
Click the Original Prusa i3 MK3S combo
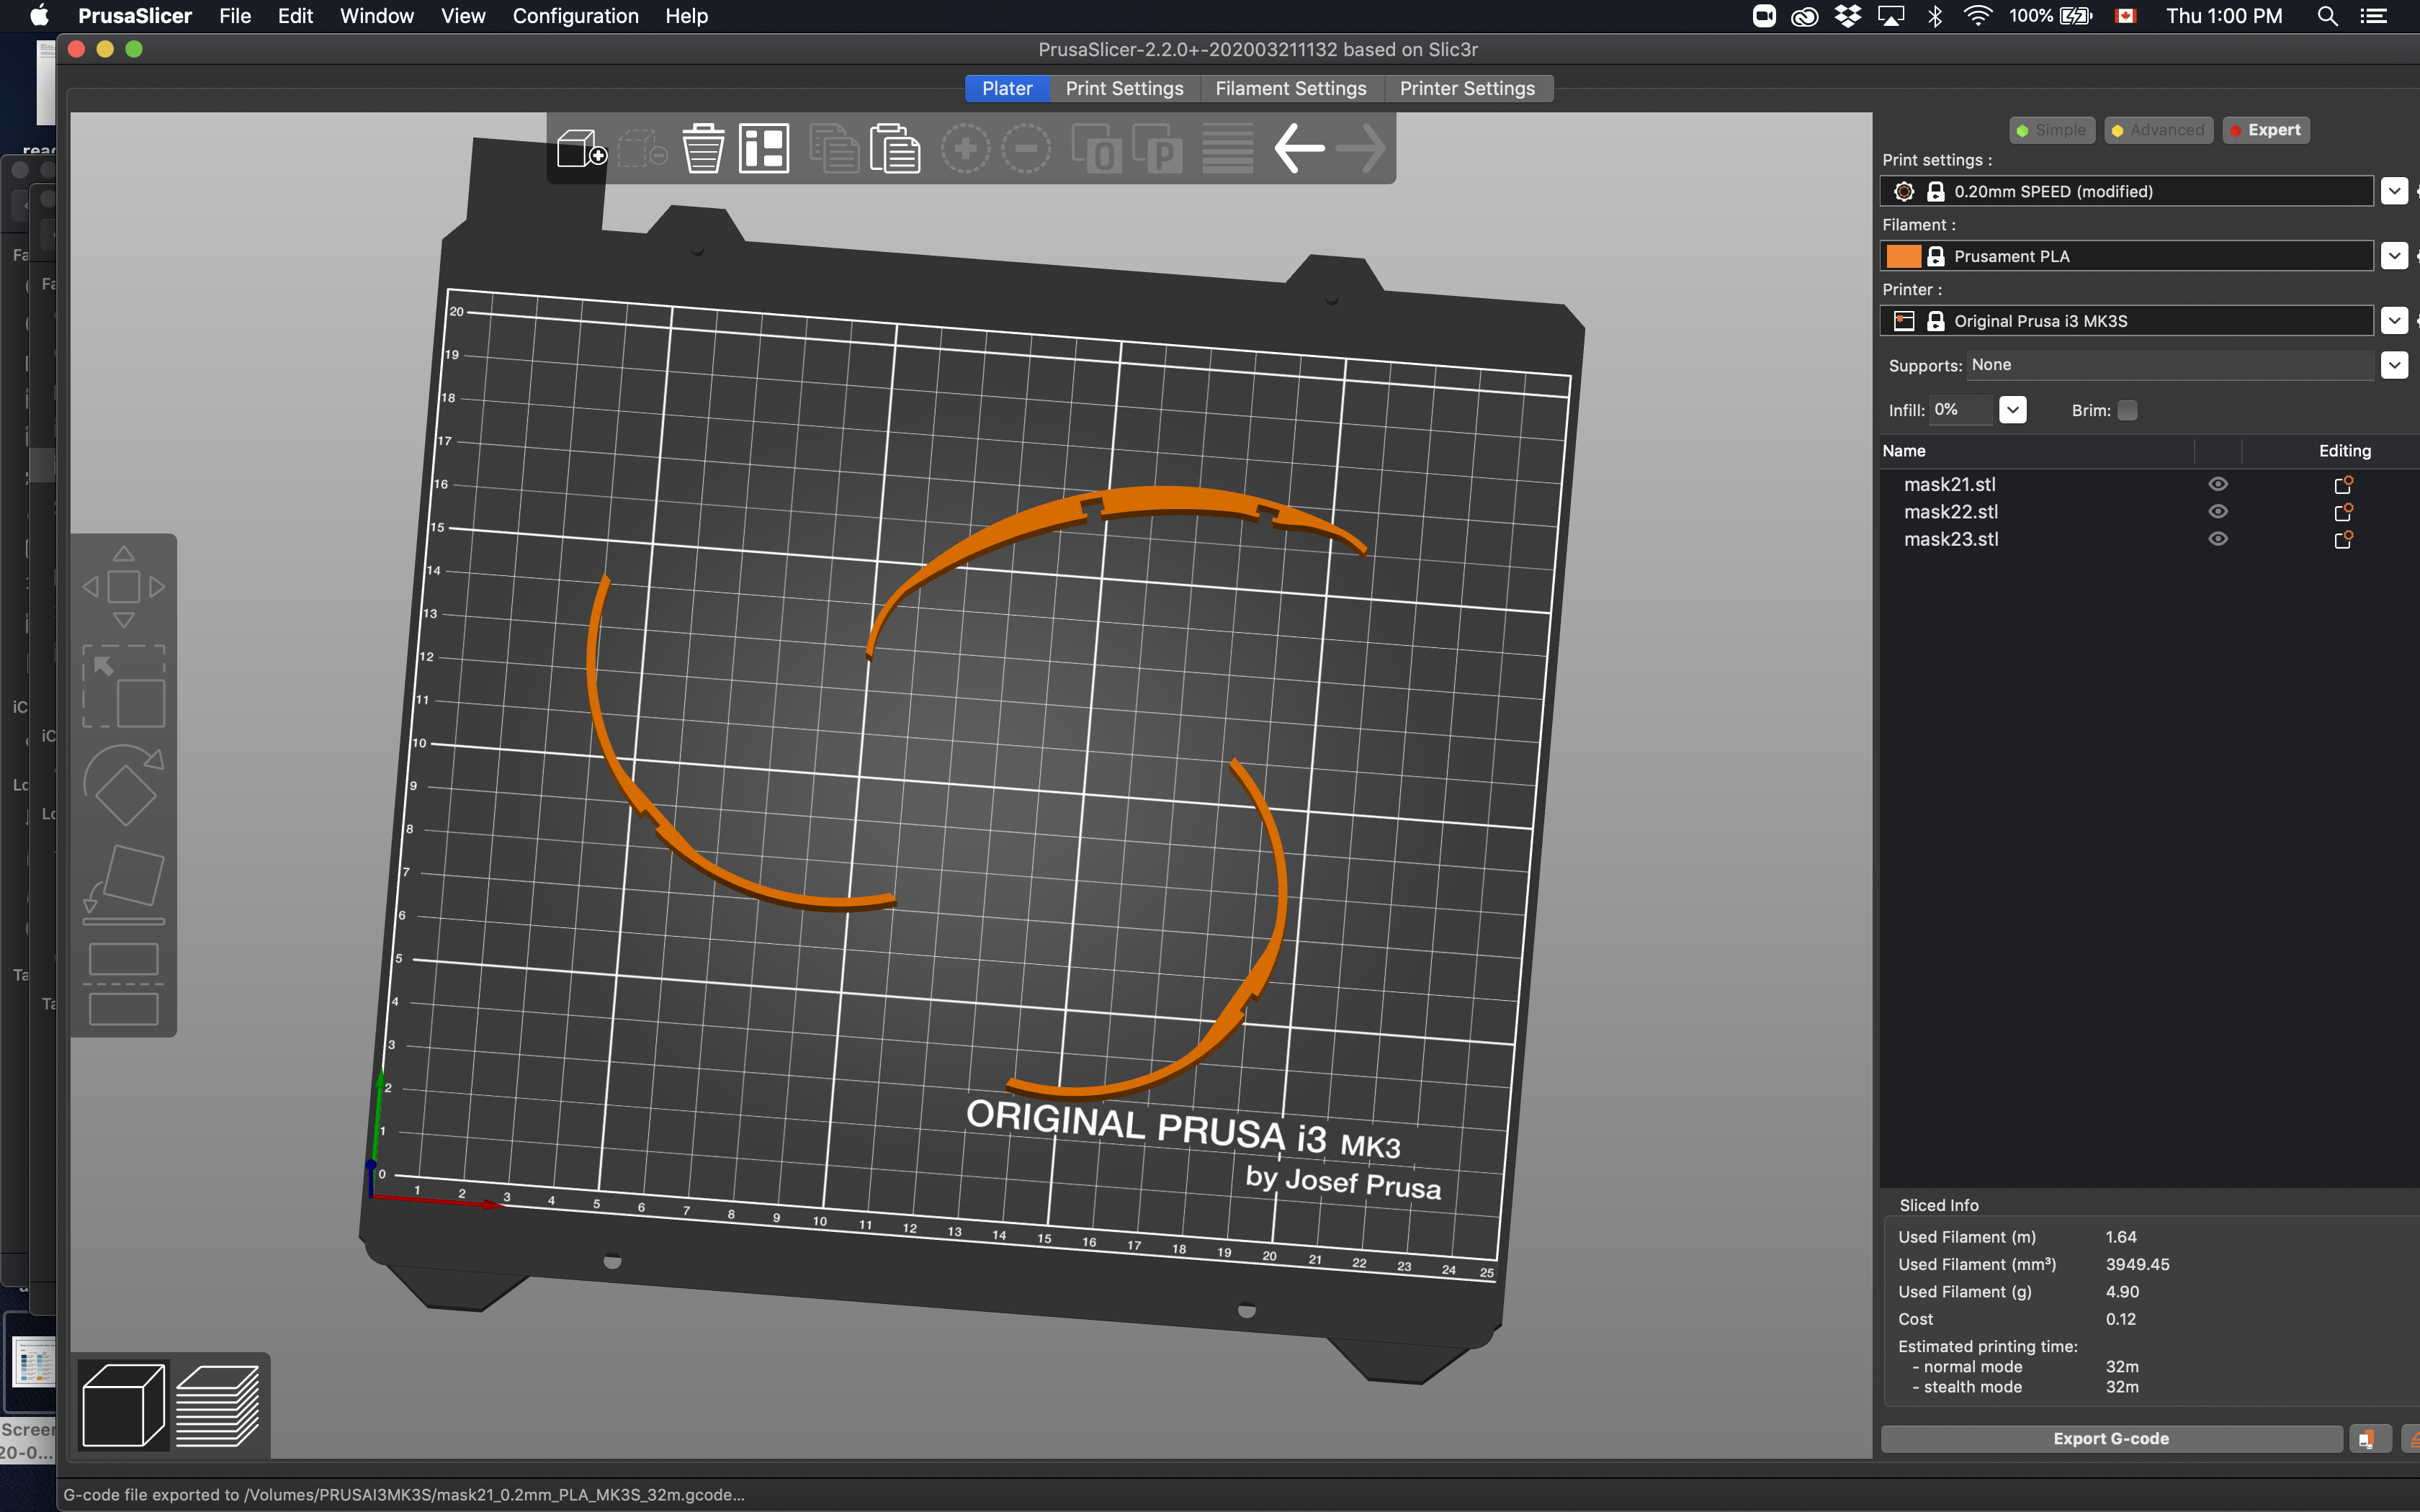pyautogui.click(x=2126, y=321)
